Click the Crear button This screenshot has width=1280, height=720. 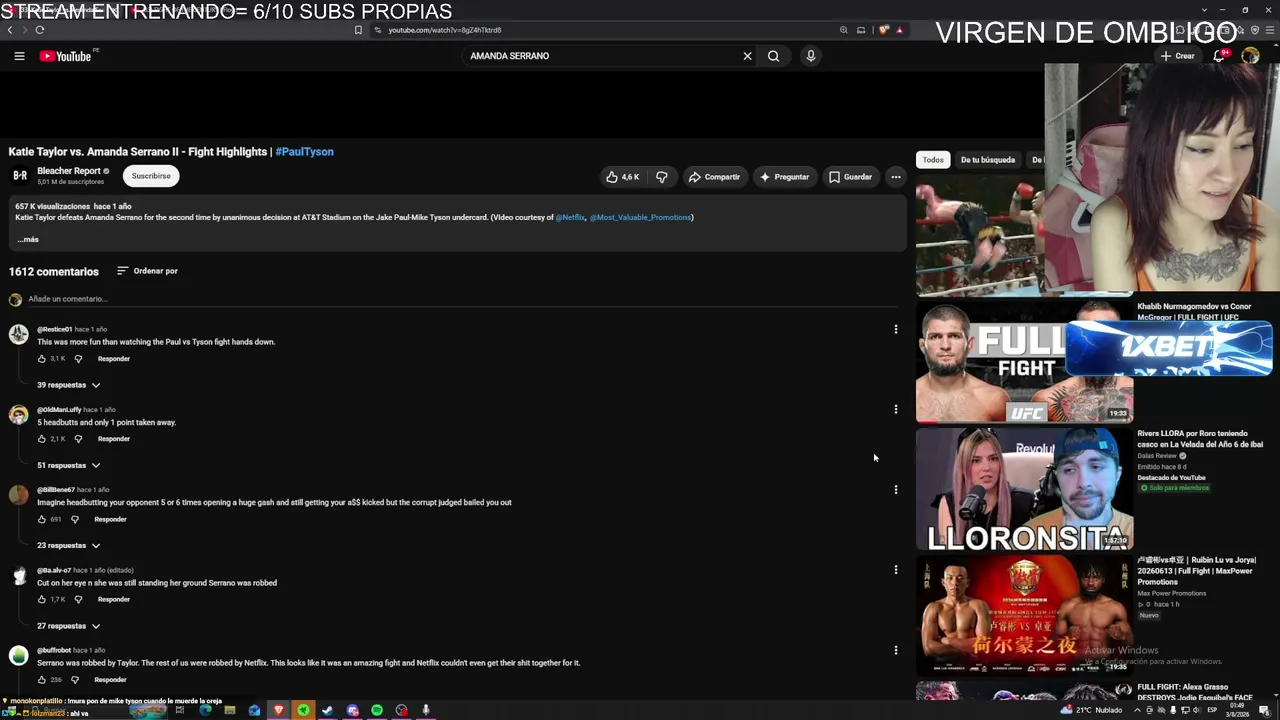(x=1178, y=56)
